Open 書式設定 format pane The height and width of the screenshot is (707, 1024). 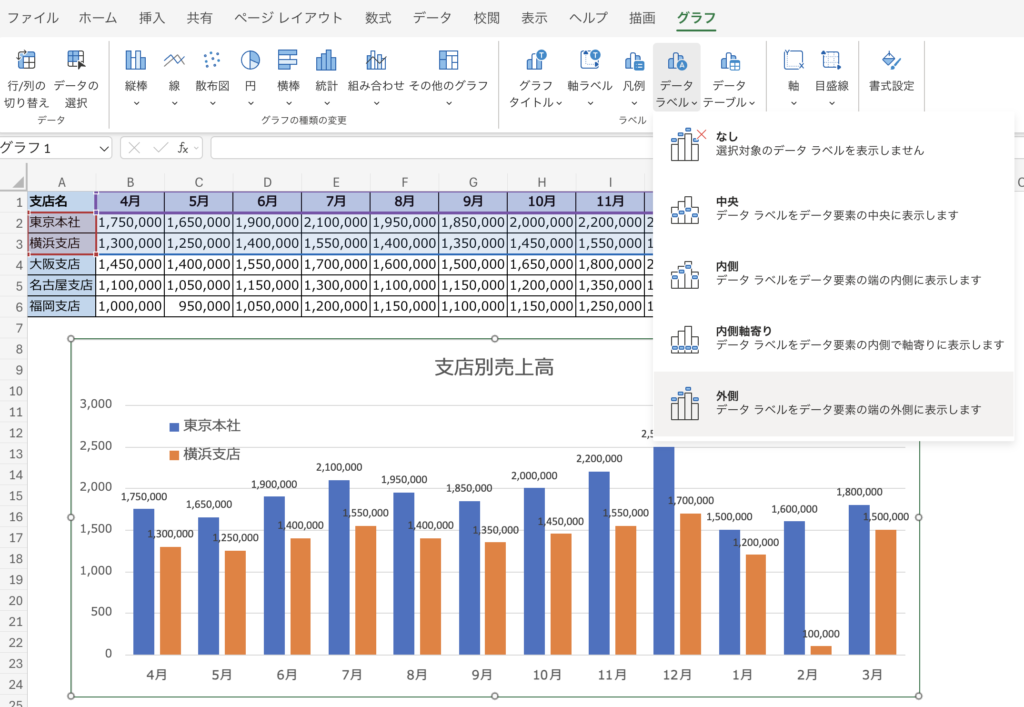click(891, 62)
